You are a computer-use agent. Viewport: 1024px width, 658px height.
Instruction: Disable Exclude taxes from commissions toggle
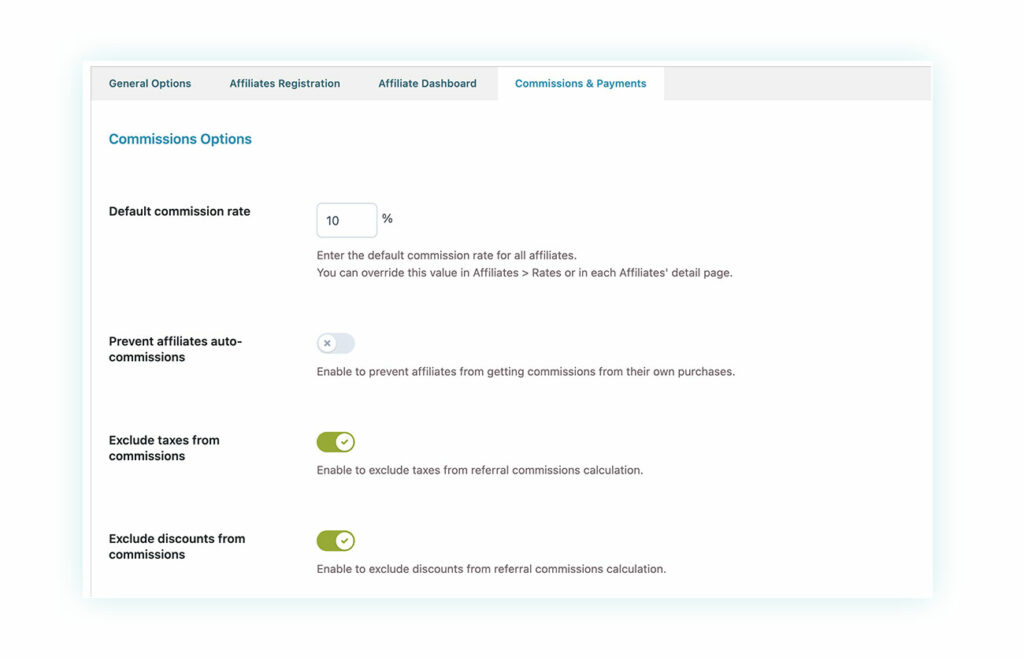click(x=336, y=442)
